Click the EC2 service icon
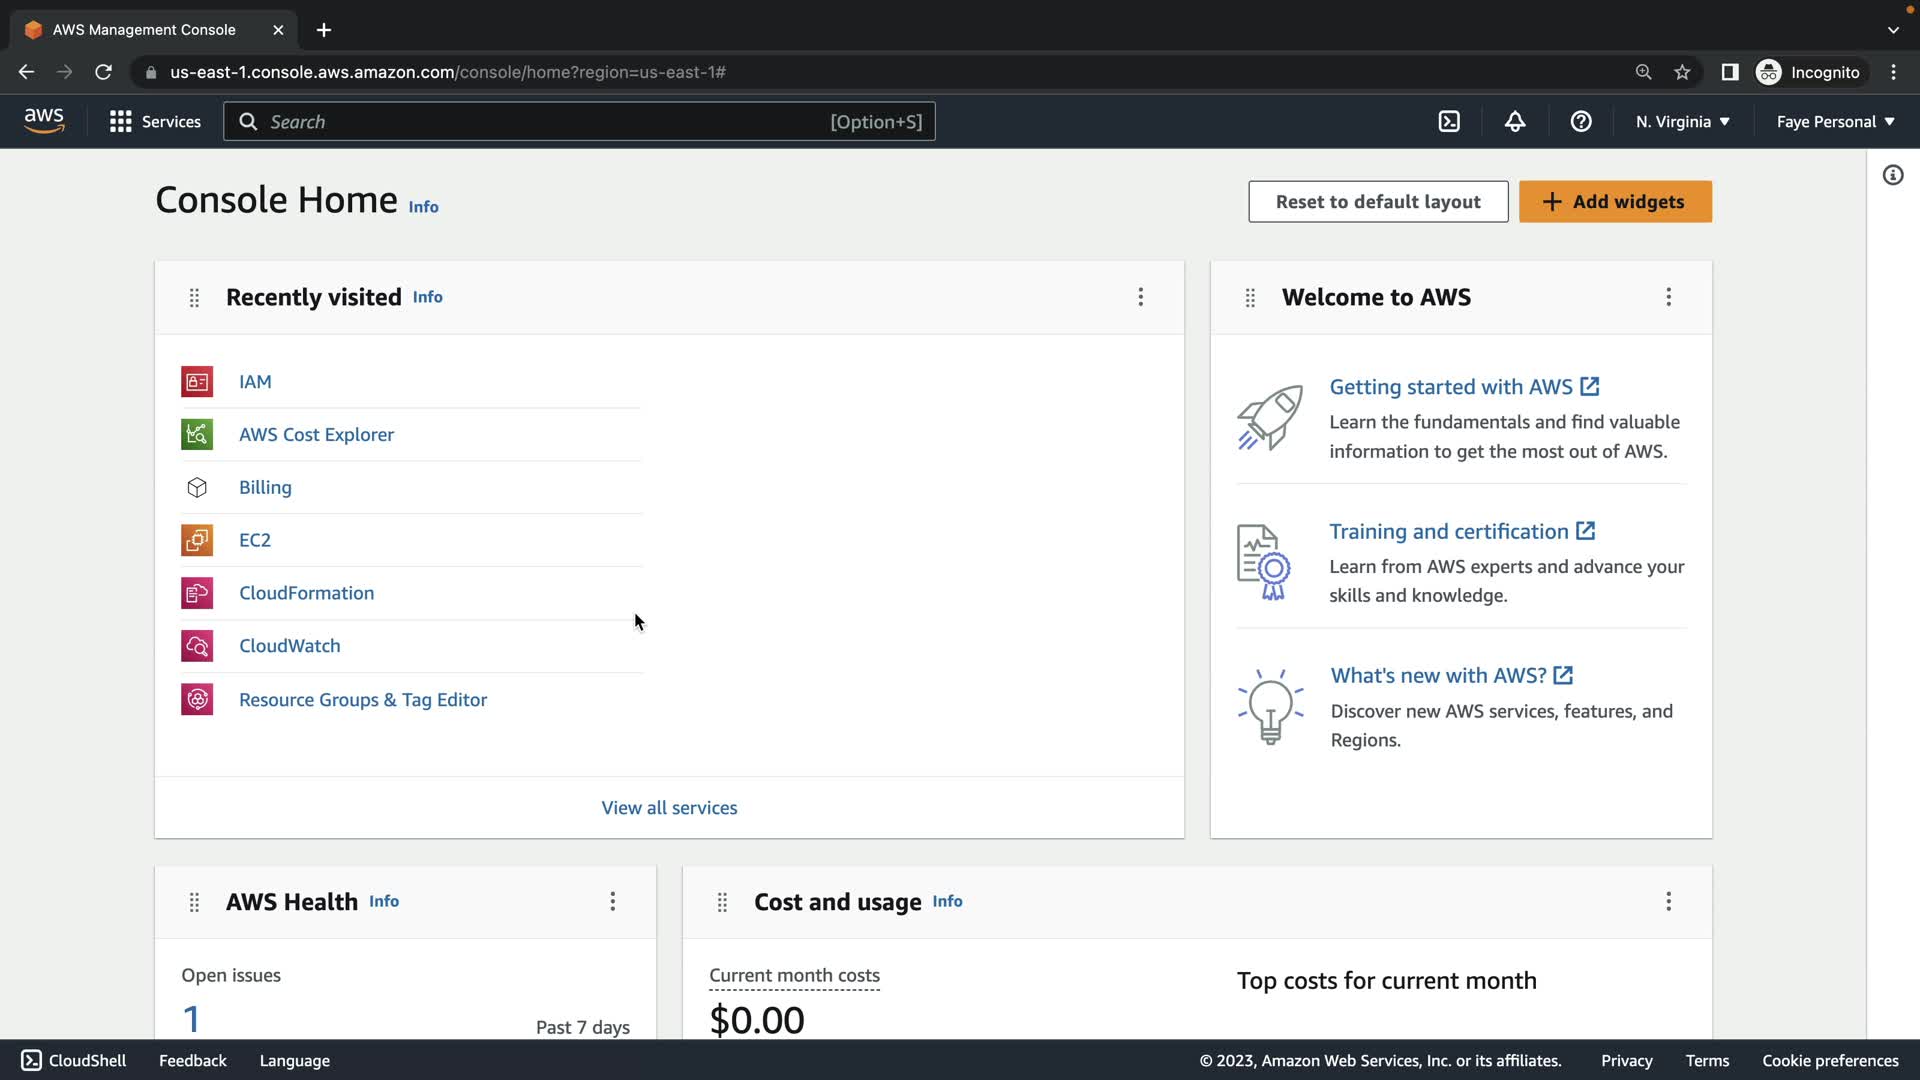 (x=197, y=540)
